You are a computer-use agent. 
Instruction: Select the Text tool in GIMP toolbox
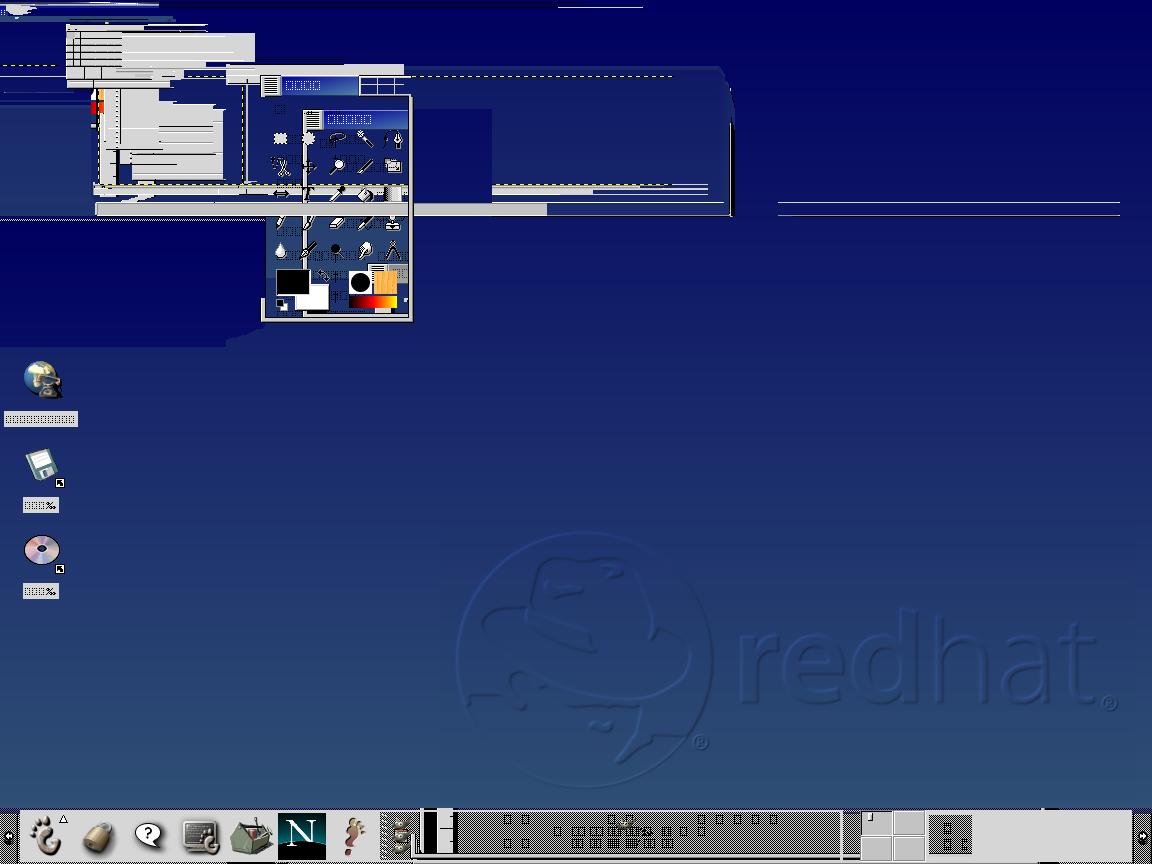pos(308,194)
